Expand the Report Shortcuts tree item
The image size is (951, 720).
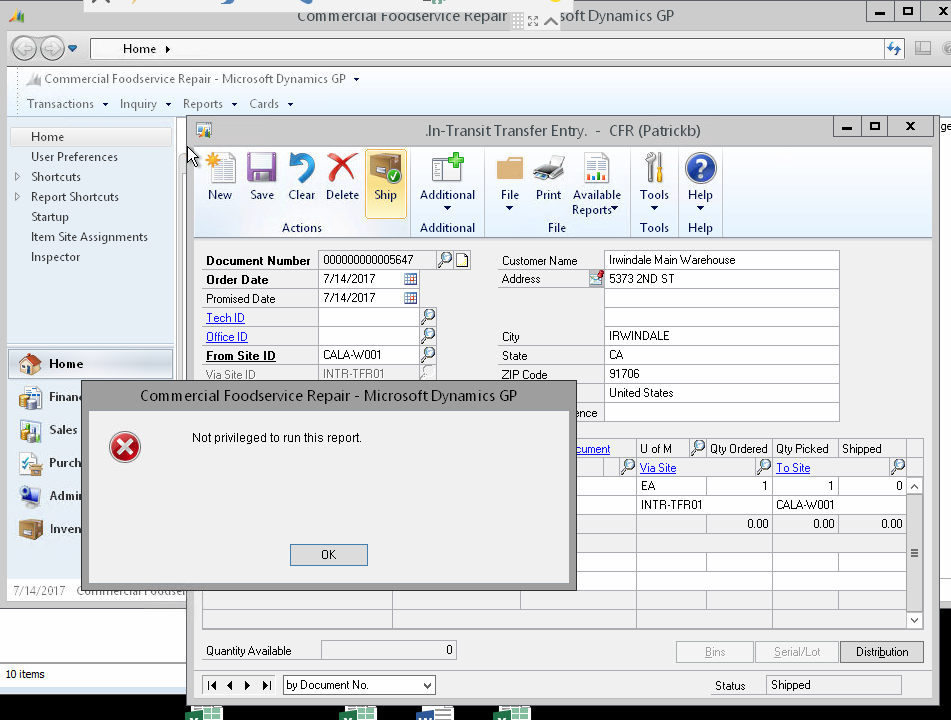click(17, 197)
